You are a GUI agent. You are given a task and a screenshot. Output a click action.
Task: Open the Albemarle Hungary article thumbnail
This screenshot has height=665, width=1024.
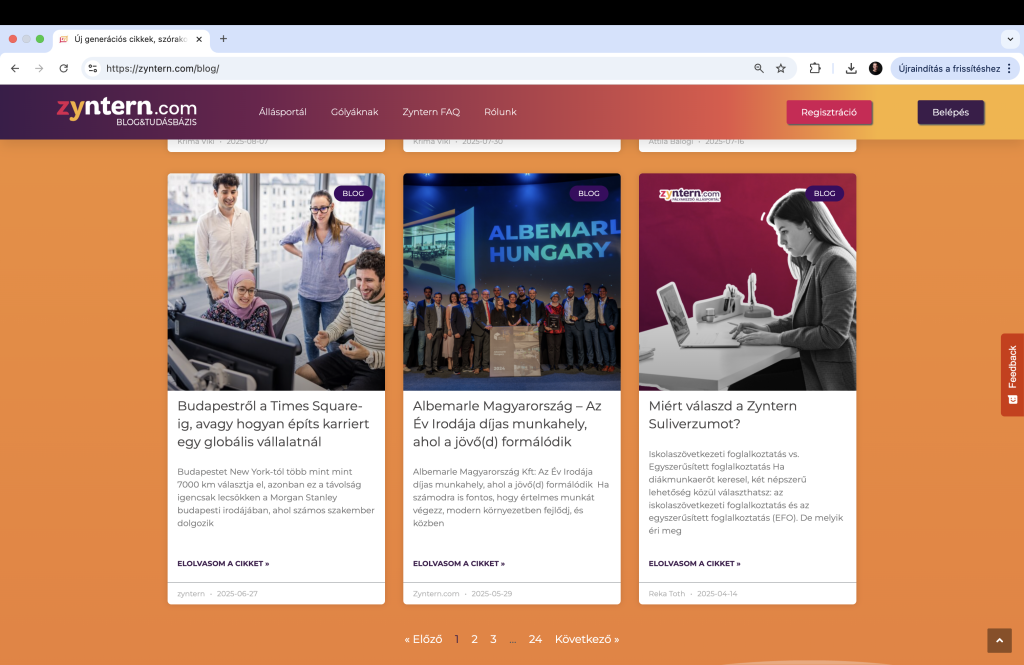(x=512, y=282)
